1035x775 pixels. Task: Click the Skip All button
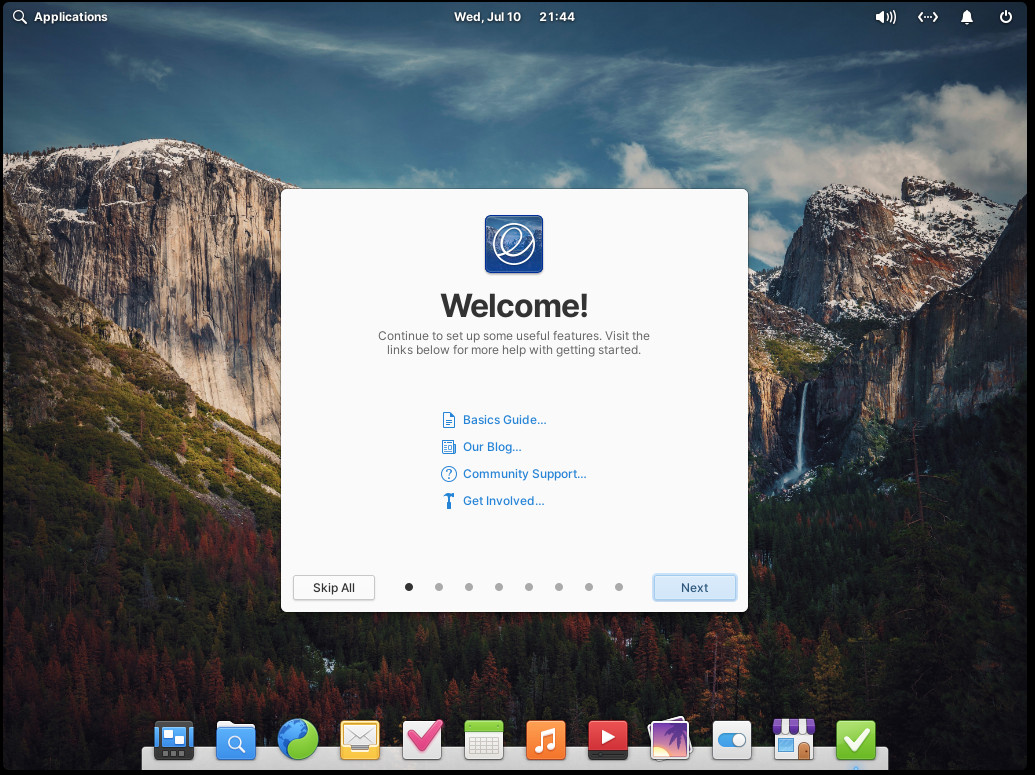334,588
